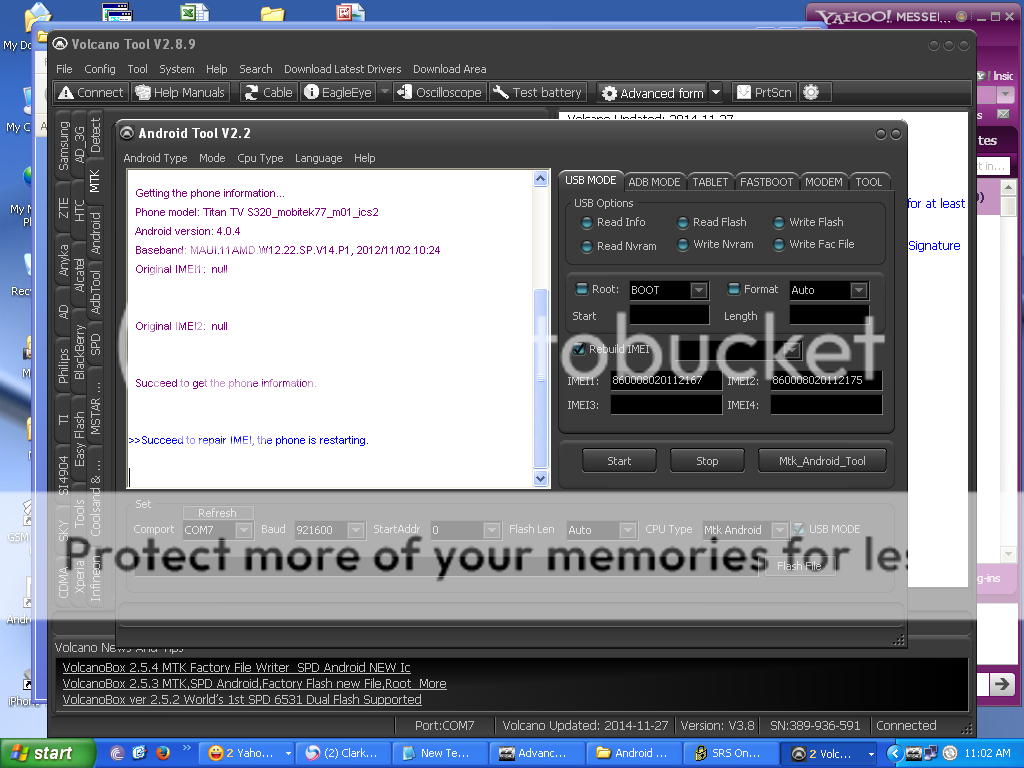The image size is (1024, 768).
Task: Click the log panel vertical scrollbar
Action: 541,380
